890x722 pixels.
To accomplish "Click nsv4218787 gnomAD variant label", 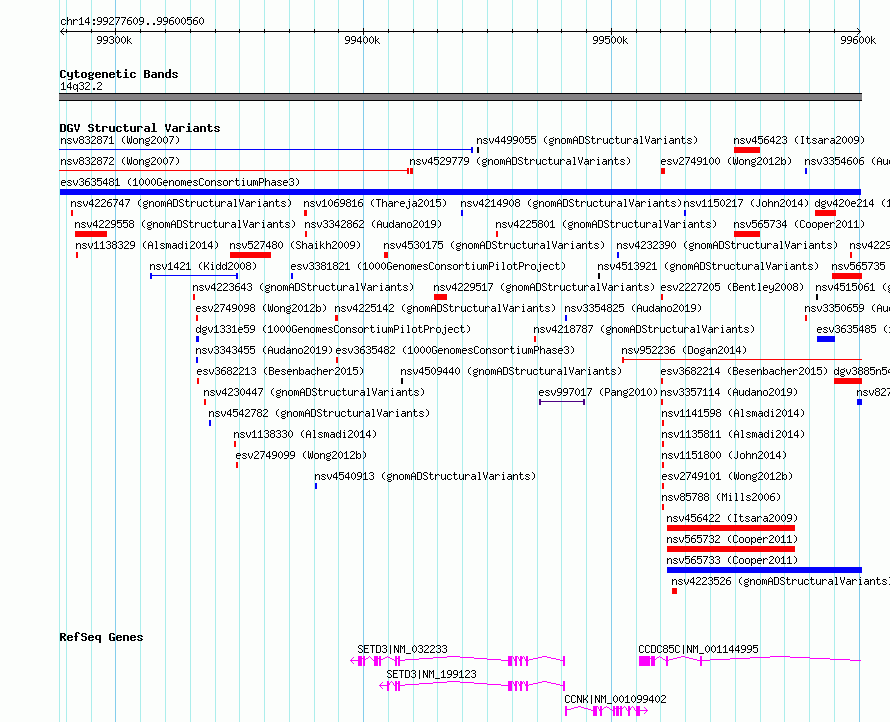I will (644, 329).
